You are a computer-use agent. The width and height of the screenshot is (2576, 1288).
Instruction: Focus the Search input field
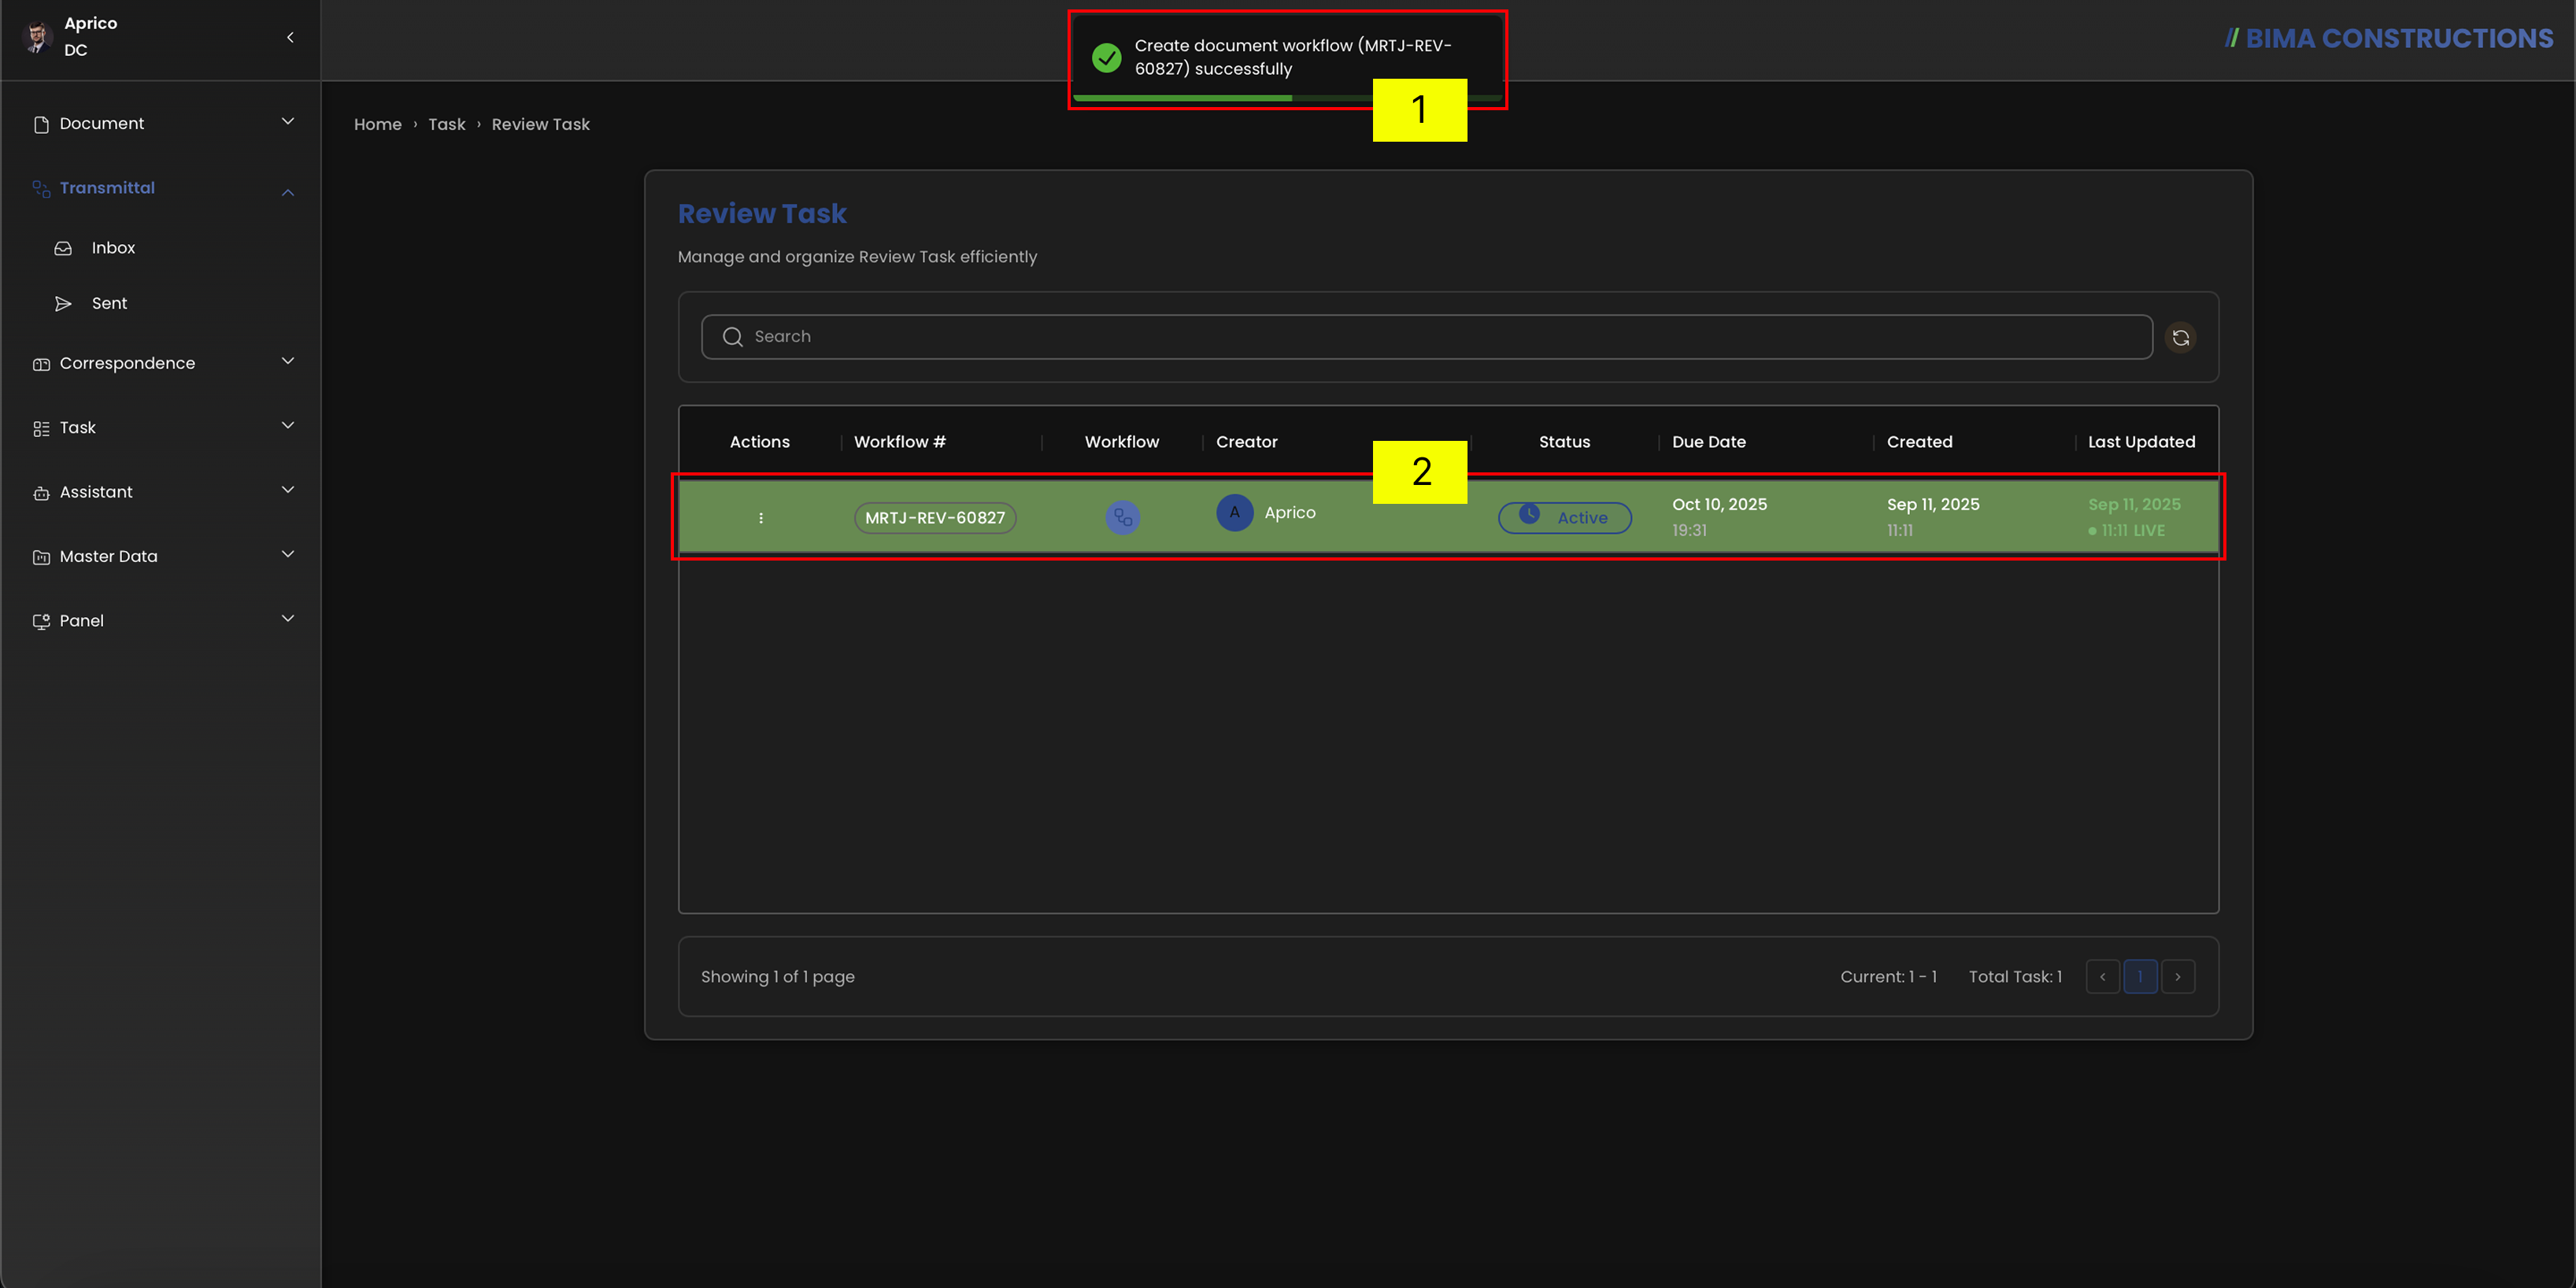pos(1426,337)
